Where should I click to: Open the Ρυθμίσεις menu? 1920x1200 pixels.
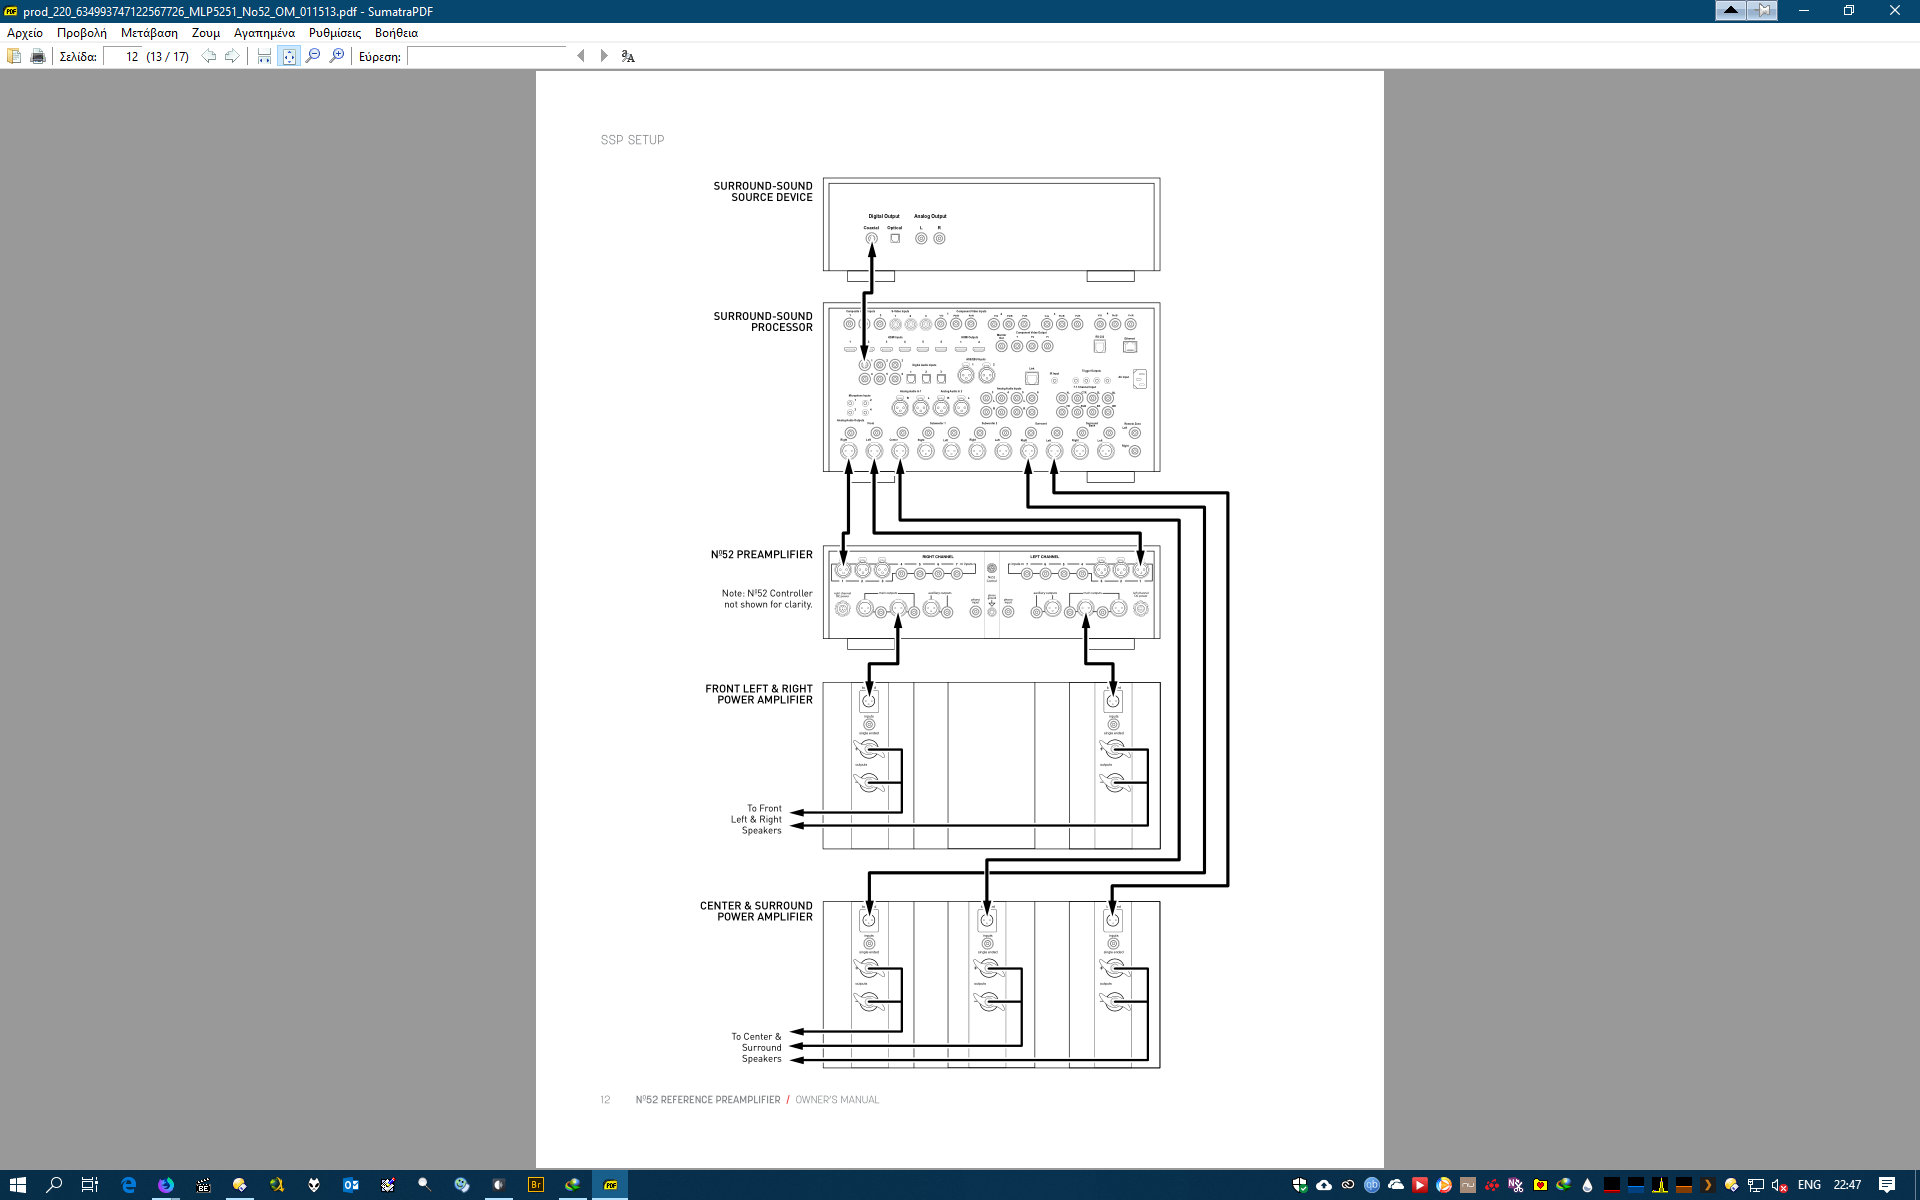coord(334,33)
